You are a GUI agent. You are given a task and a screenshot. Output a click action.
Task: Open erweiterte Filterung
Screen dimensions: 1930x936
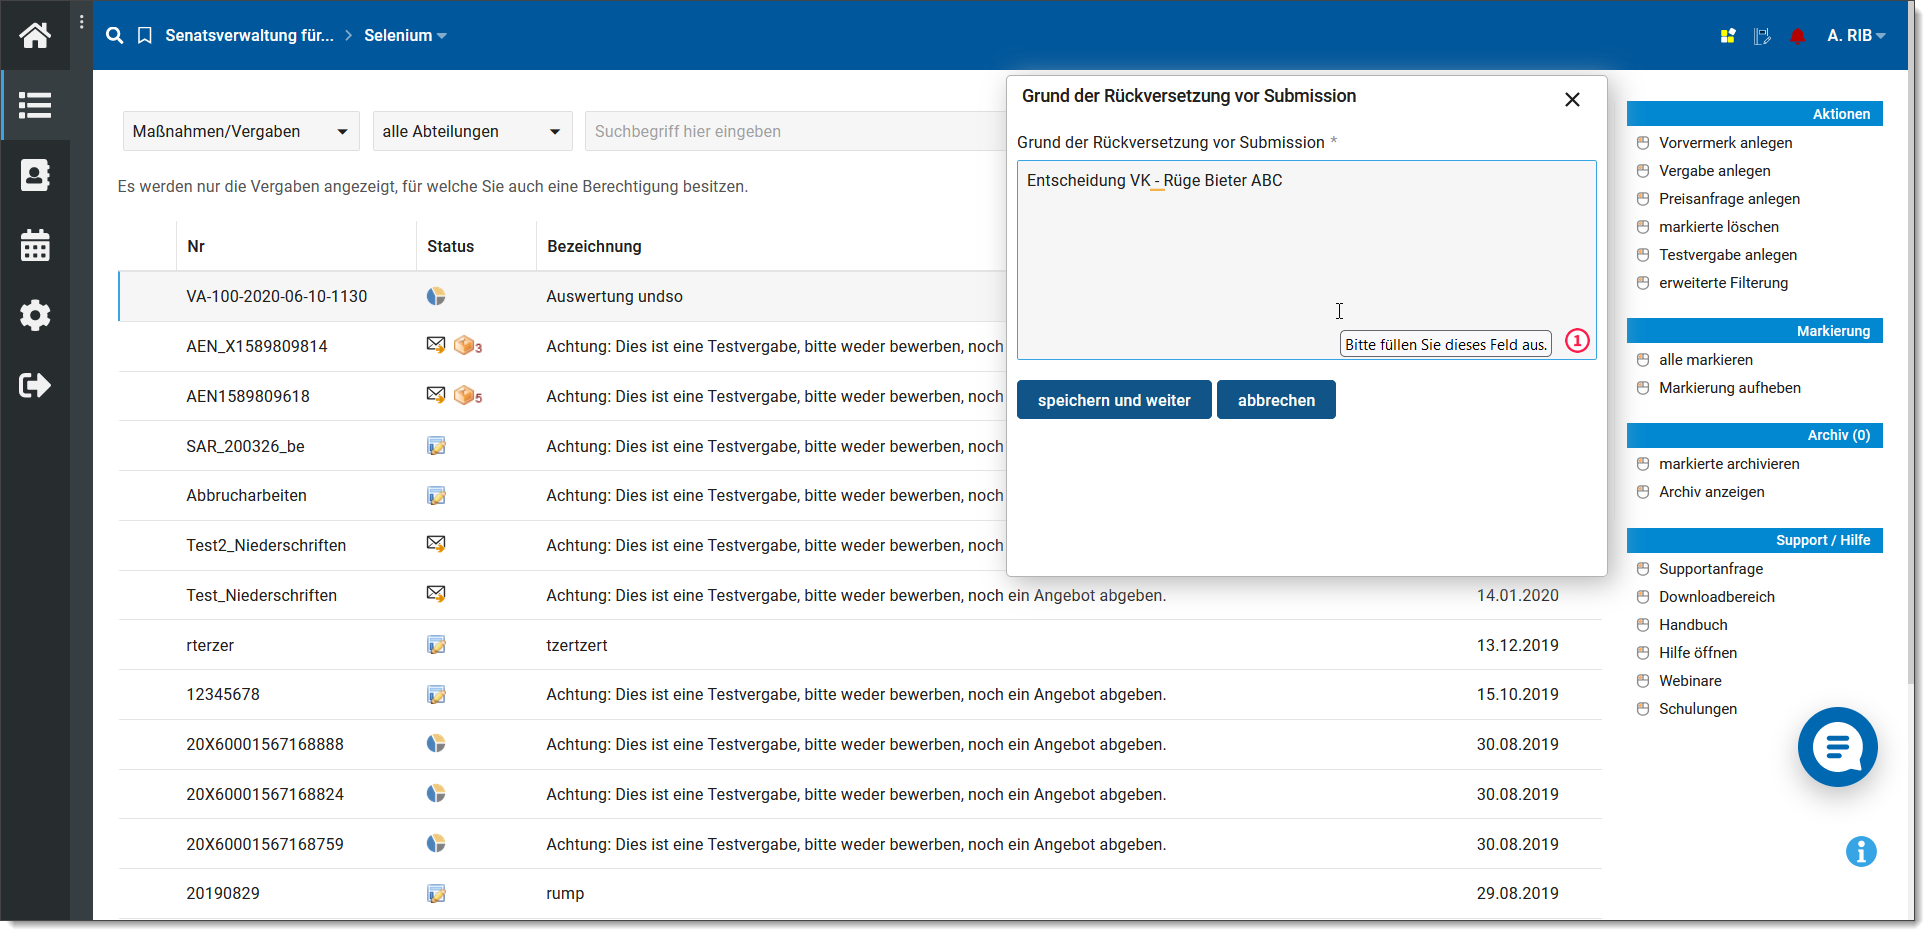(1723, 283)
